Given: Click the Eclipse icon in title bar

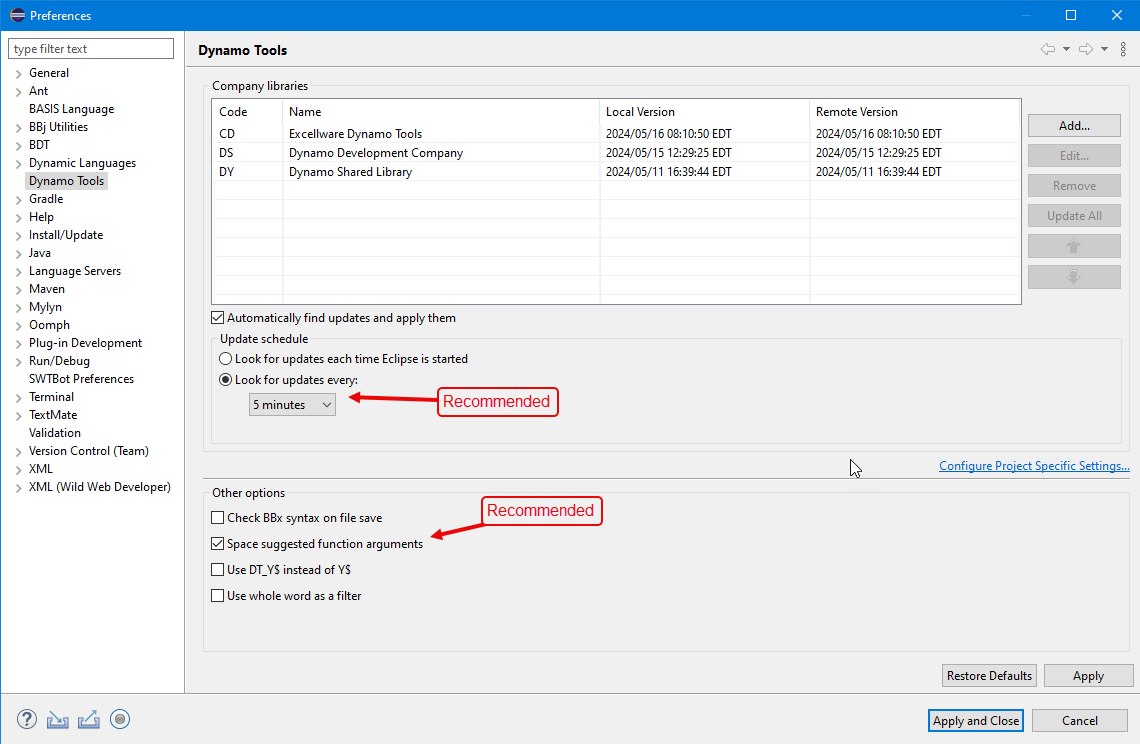Looking at the screenshot, I should click(17, 15).
